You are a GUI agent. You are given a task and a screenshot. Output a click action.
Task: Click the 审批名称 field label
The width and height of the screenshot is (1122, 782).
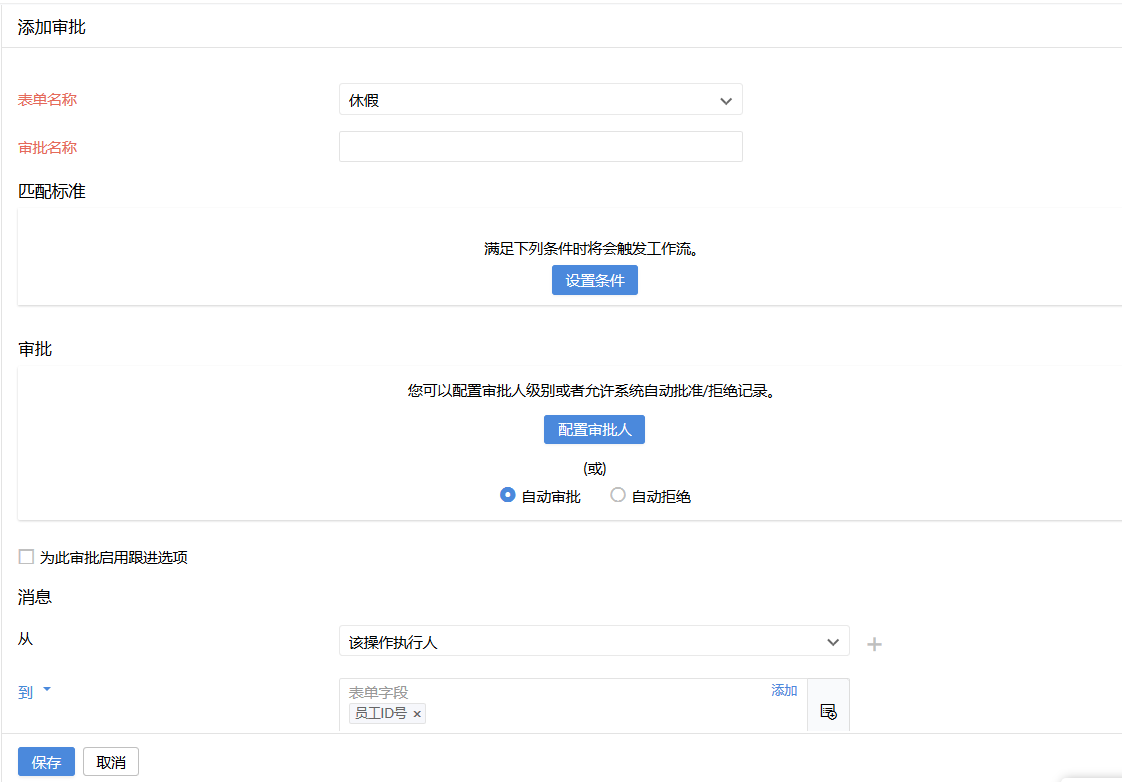[47, 148]
